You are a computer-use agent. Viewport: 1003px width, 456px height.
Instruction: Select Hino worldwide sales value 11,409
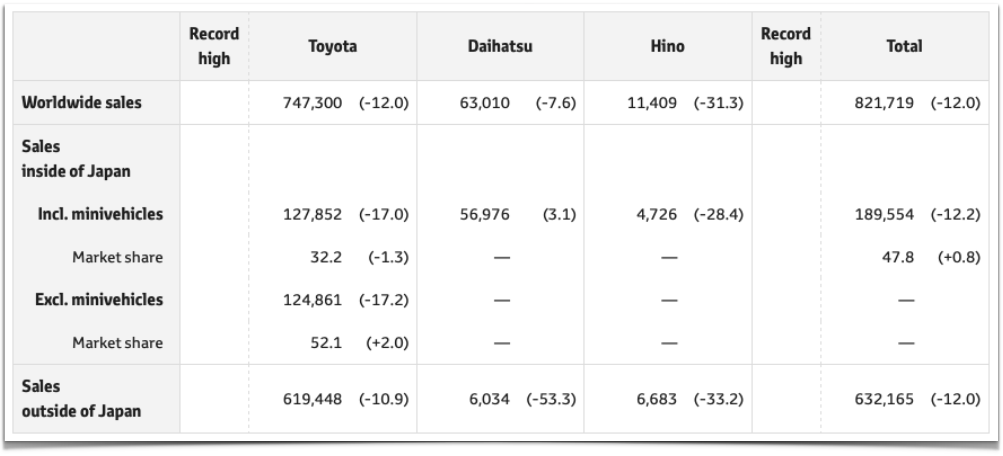pyautogui.click(x=652, y=102)
